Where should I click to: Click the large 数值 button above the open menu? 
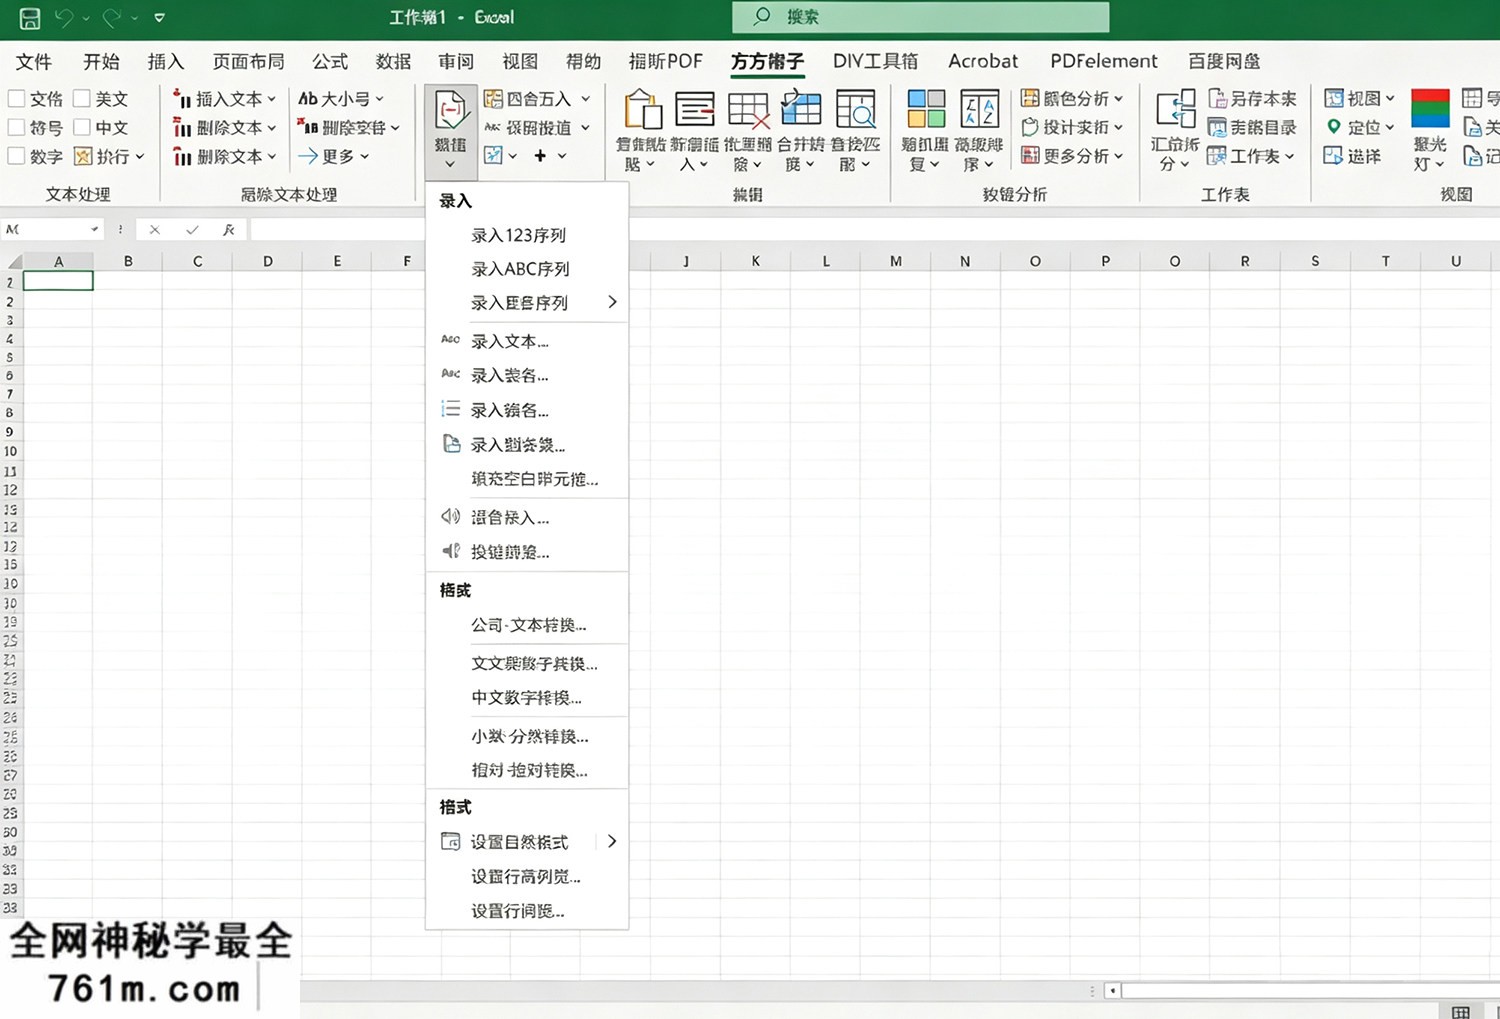coord(450,130)
